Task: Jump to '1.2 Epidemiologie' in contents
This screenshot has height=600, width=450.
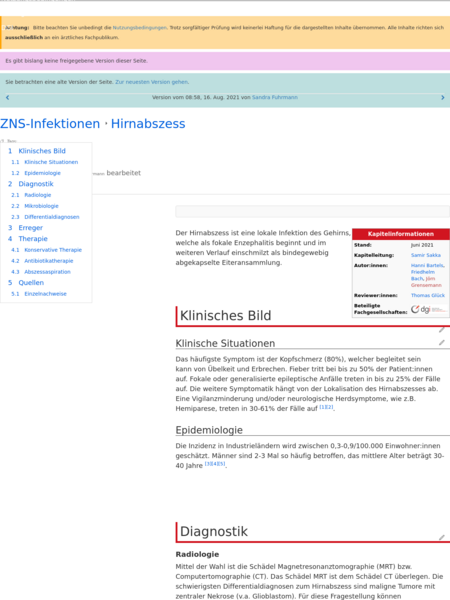Action: (x=36, y=173)
